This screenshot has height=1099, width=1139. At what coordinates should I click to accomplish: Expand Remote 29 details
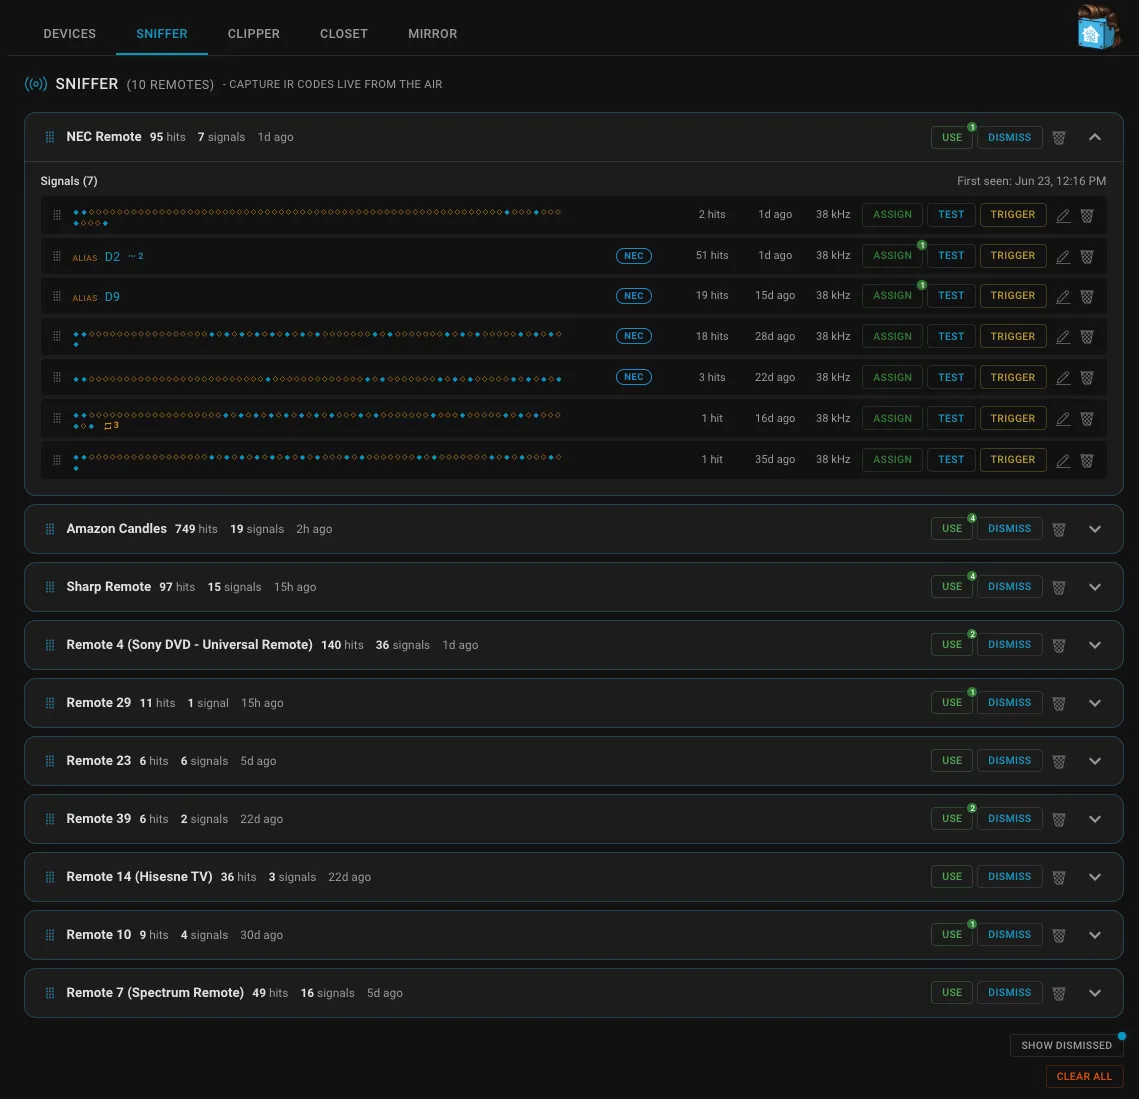1095,703
